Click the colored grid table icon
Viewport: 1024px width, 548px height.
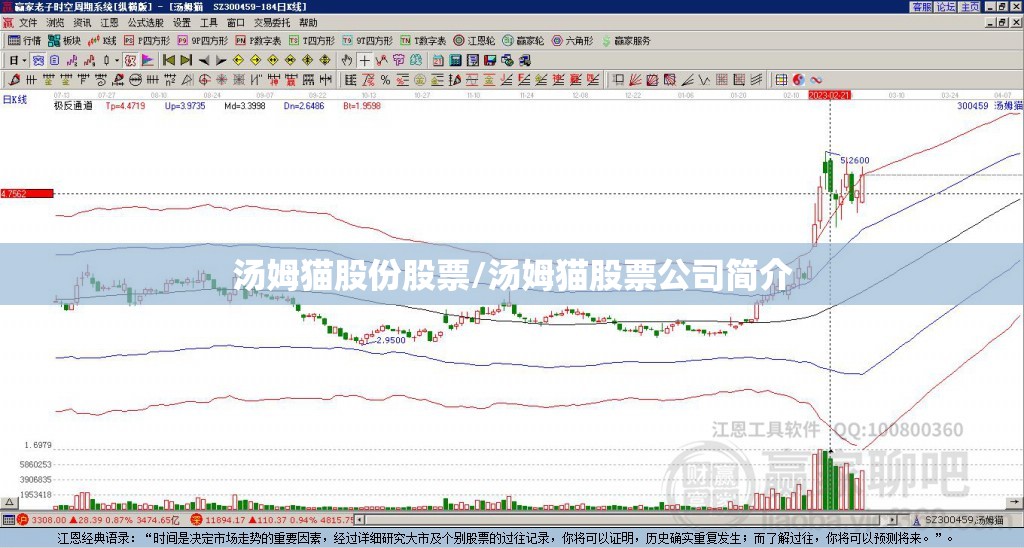781,80
